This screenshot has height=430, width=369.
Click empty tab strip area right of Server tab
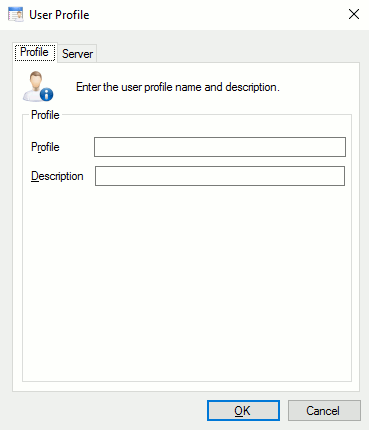(227, 53)
